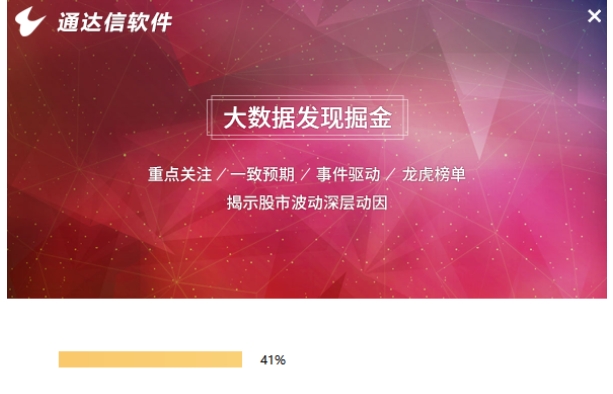Click the 动因 characters ending the subtitle
Viewport: 613px width, 394px height.
coord(372,203)
